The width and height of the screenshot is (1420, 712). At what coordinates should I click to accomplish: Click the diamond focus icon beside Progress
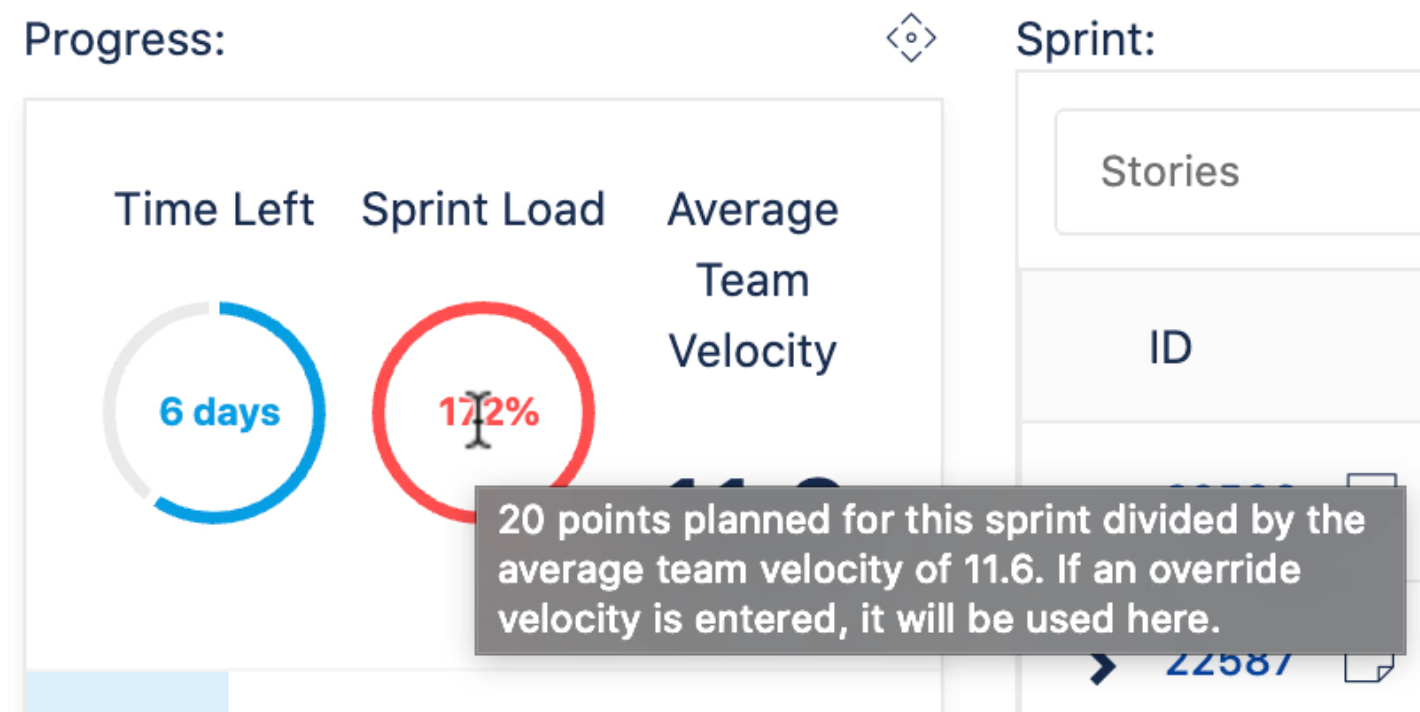911,38
